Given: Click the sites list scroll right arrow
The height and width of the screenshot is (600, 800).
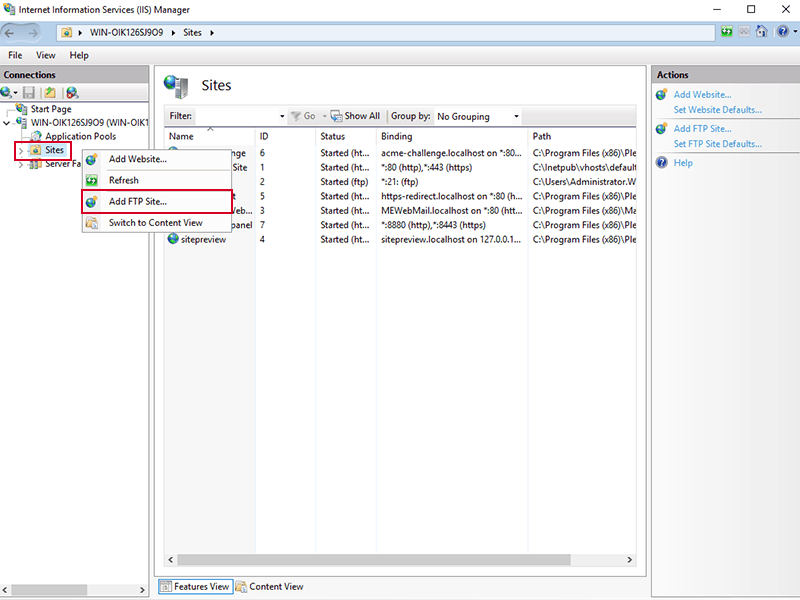Looking at the screenshot, I should (630, 560).
